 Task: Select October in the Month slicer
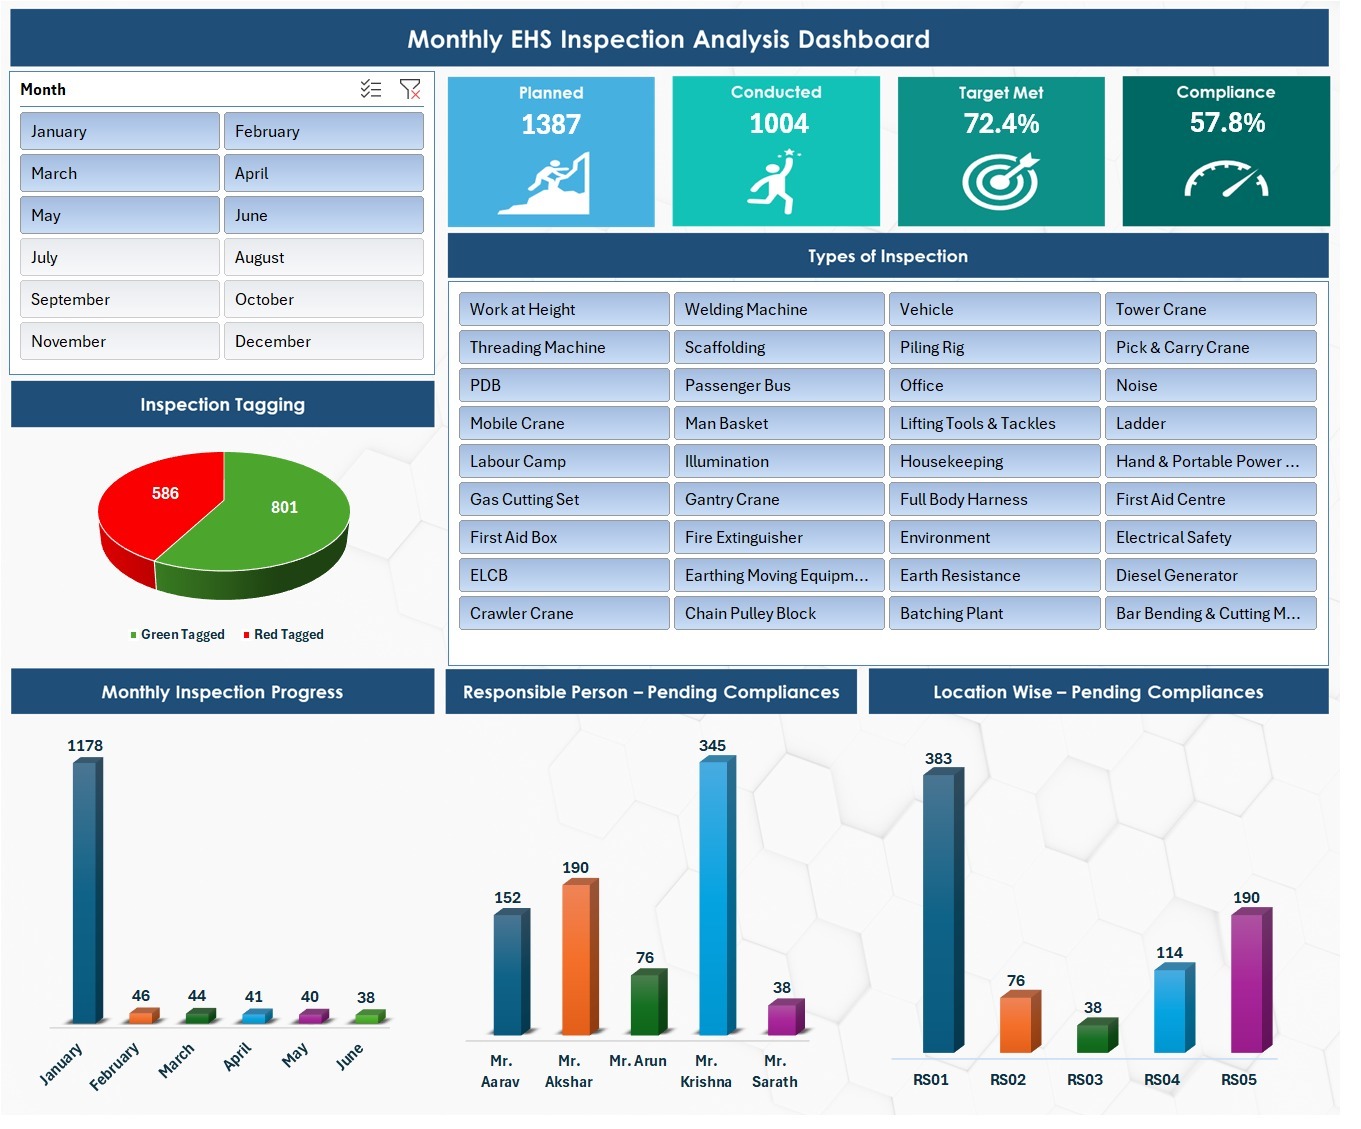324,298
